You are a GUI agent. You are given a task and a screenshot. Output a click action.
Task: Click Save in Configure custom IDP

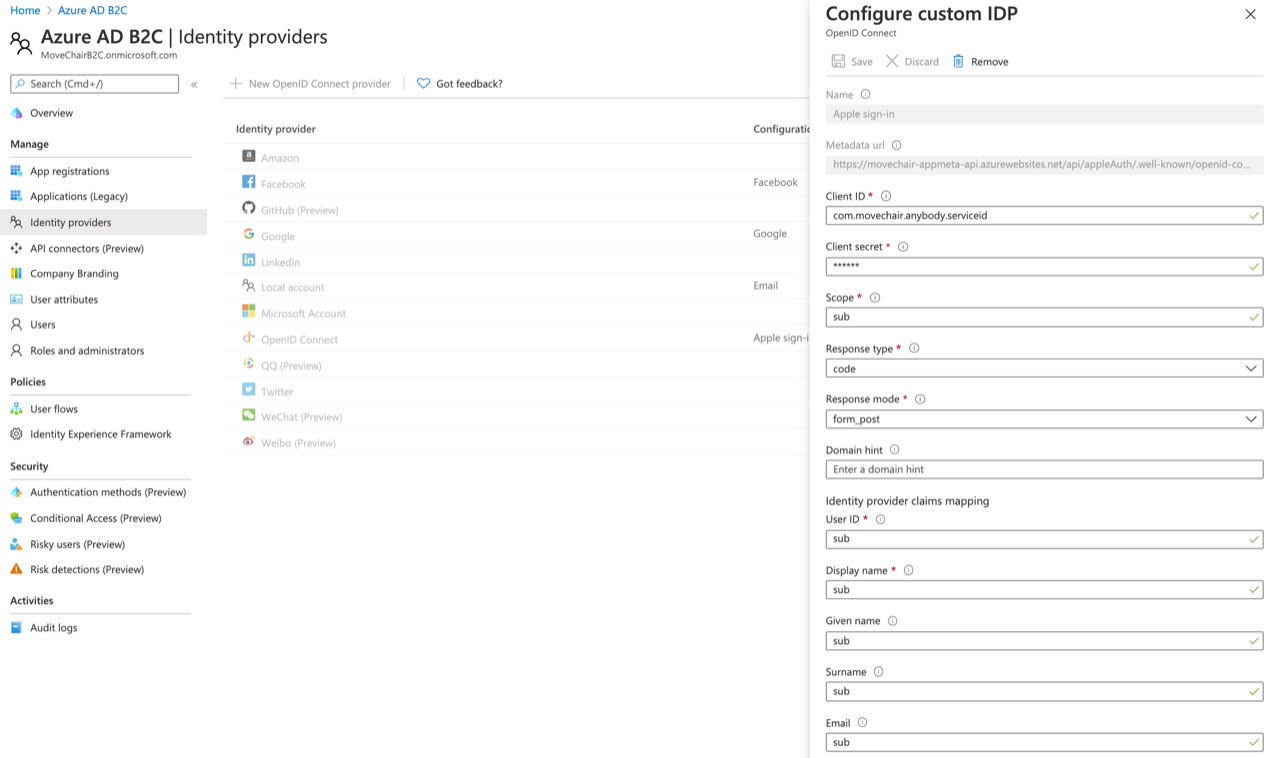pyautogui.click(x=852, y=61)
